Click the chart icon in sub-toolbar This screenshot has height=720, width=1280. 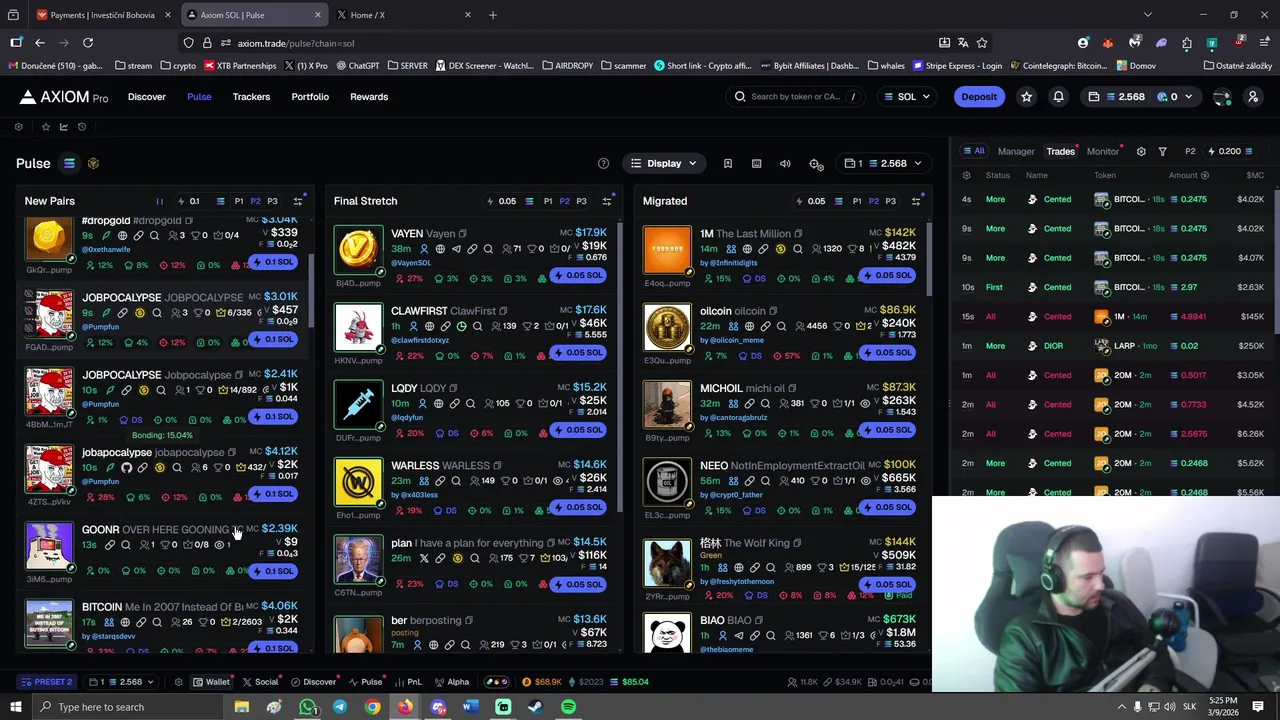[63, 127]
